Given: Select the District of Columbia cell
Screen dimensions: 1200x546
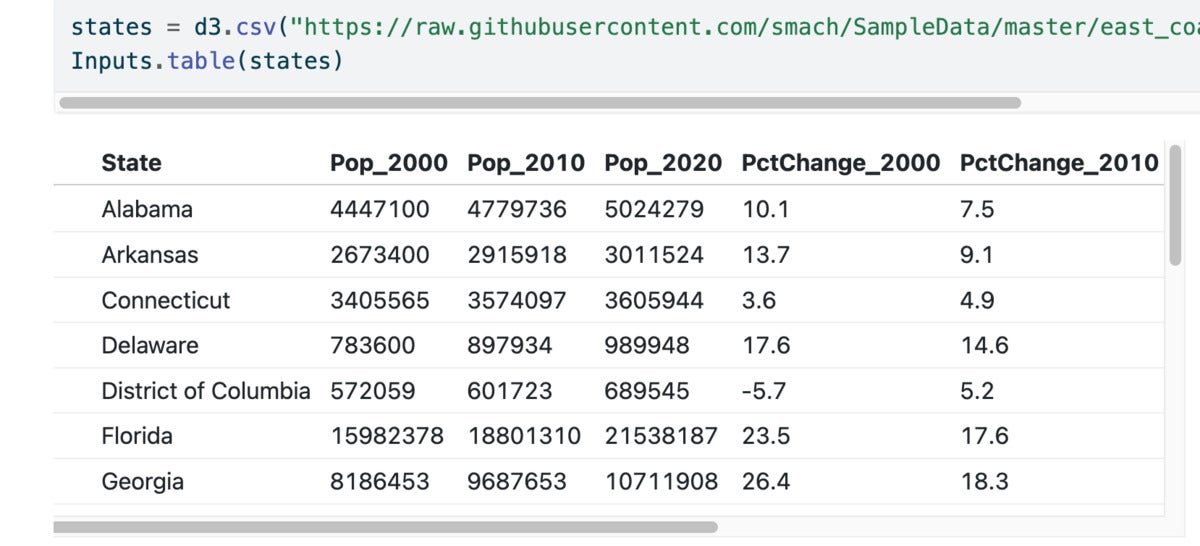Looking at the screenshot, I should 206,390.
